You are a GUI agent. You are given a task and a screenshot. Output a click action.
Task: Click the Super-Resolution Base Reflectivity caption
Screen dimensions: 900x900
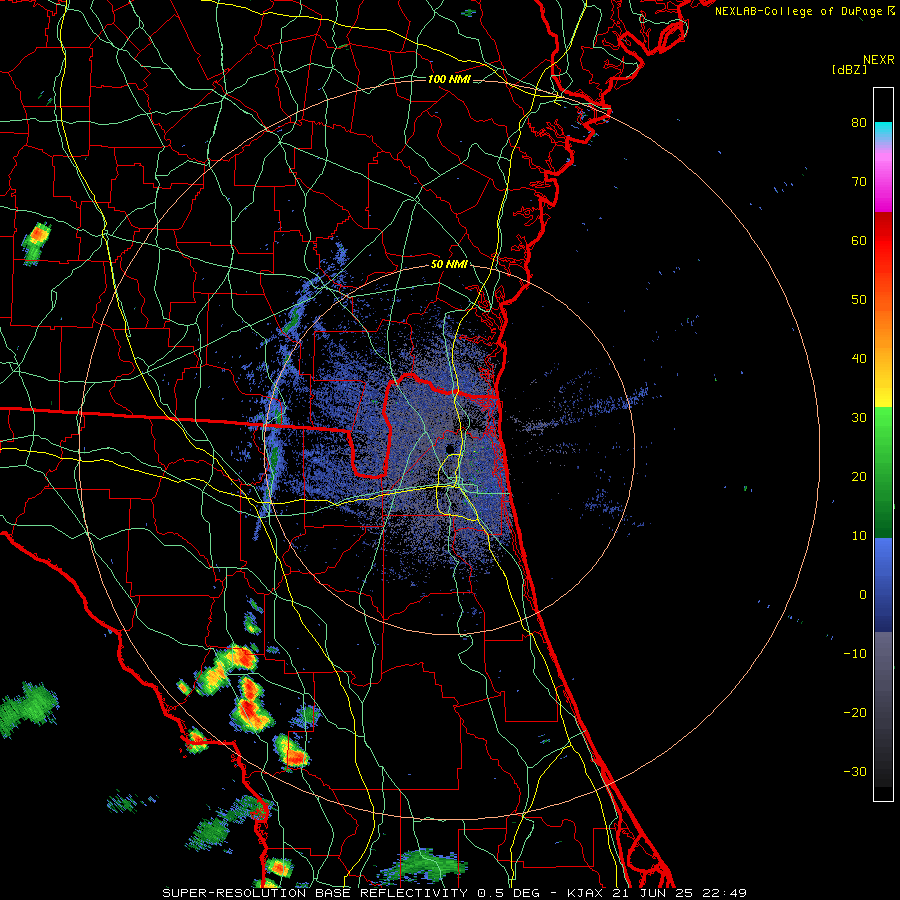(454, 893)
